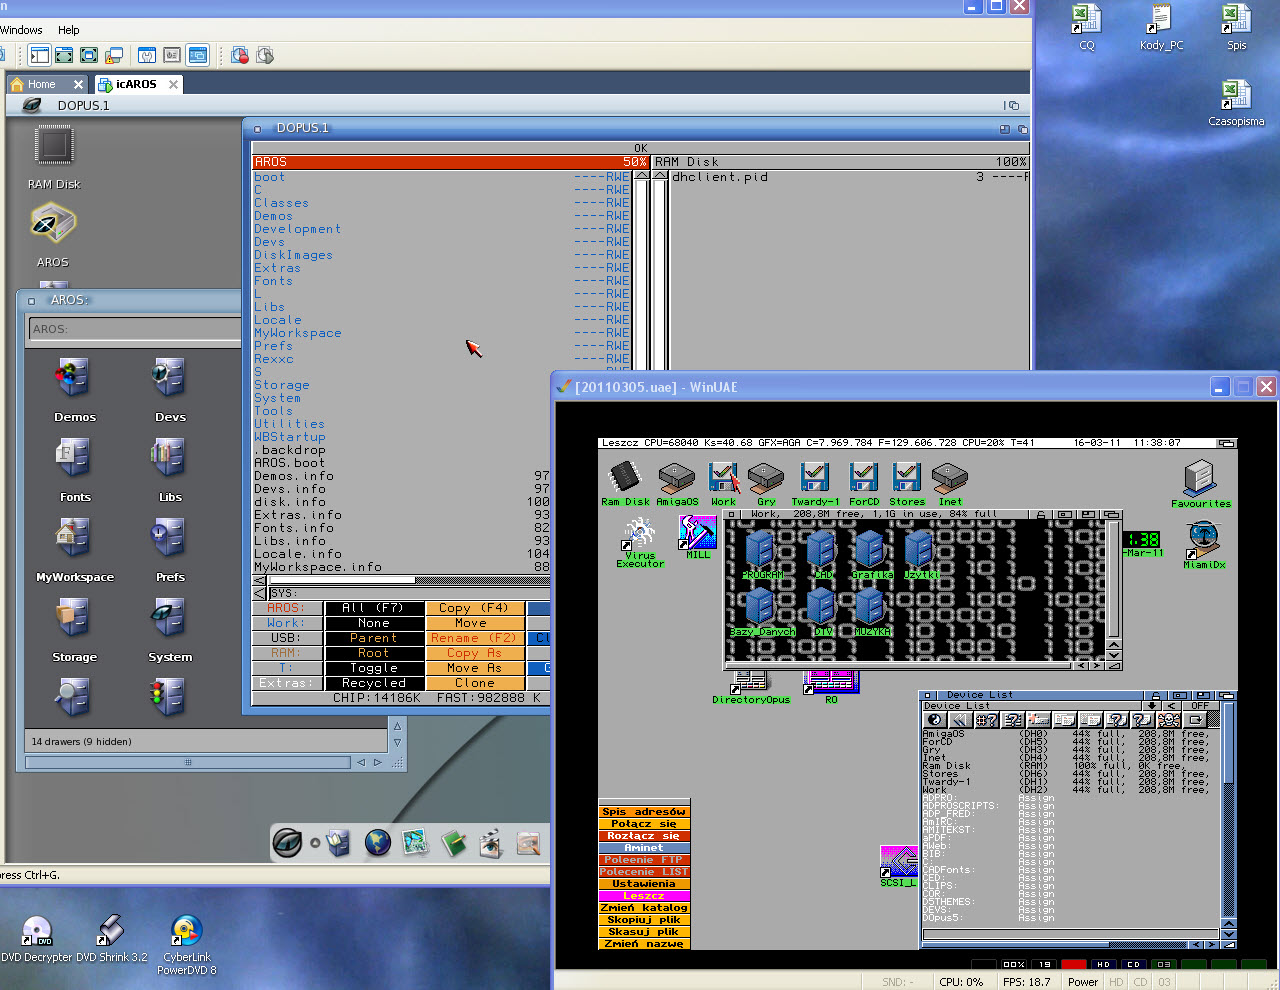Open the Storage drawer icon

[74, 628]
